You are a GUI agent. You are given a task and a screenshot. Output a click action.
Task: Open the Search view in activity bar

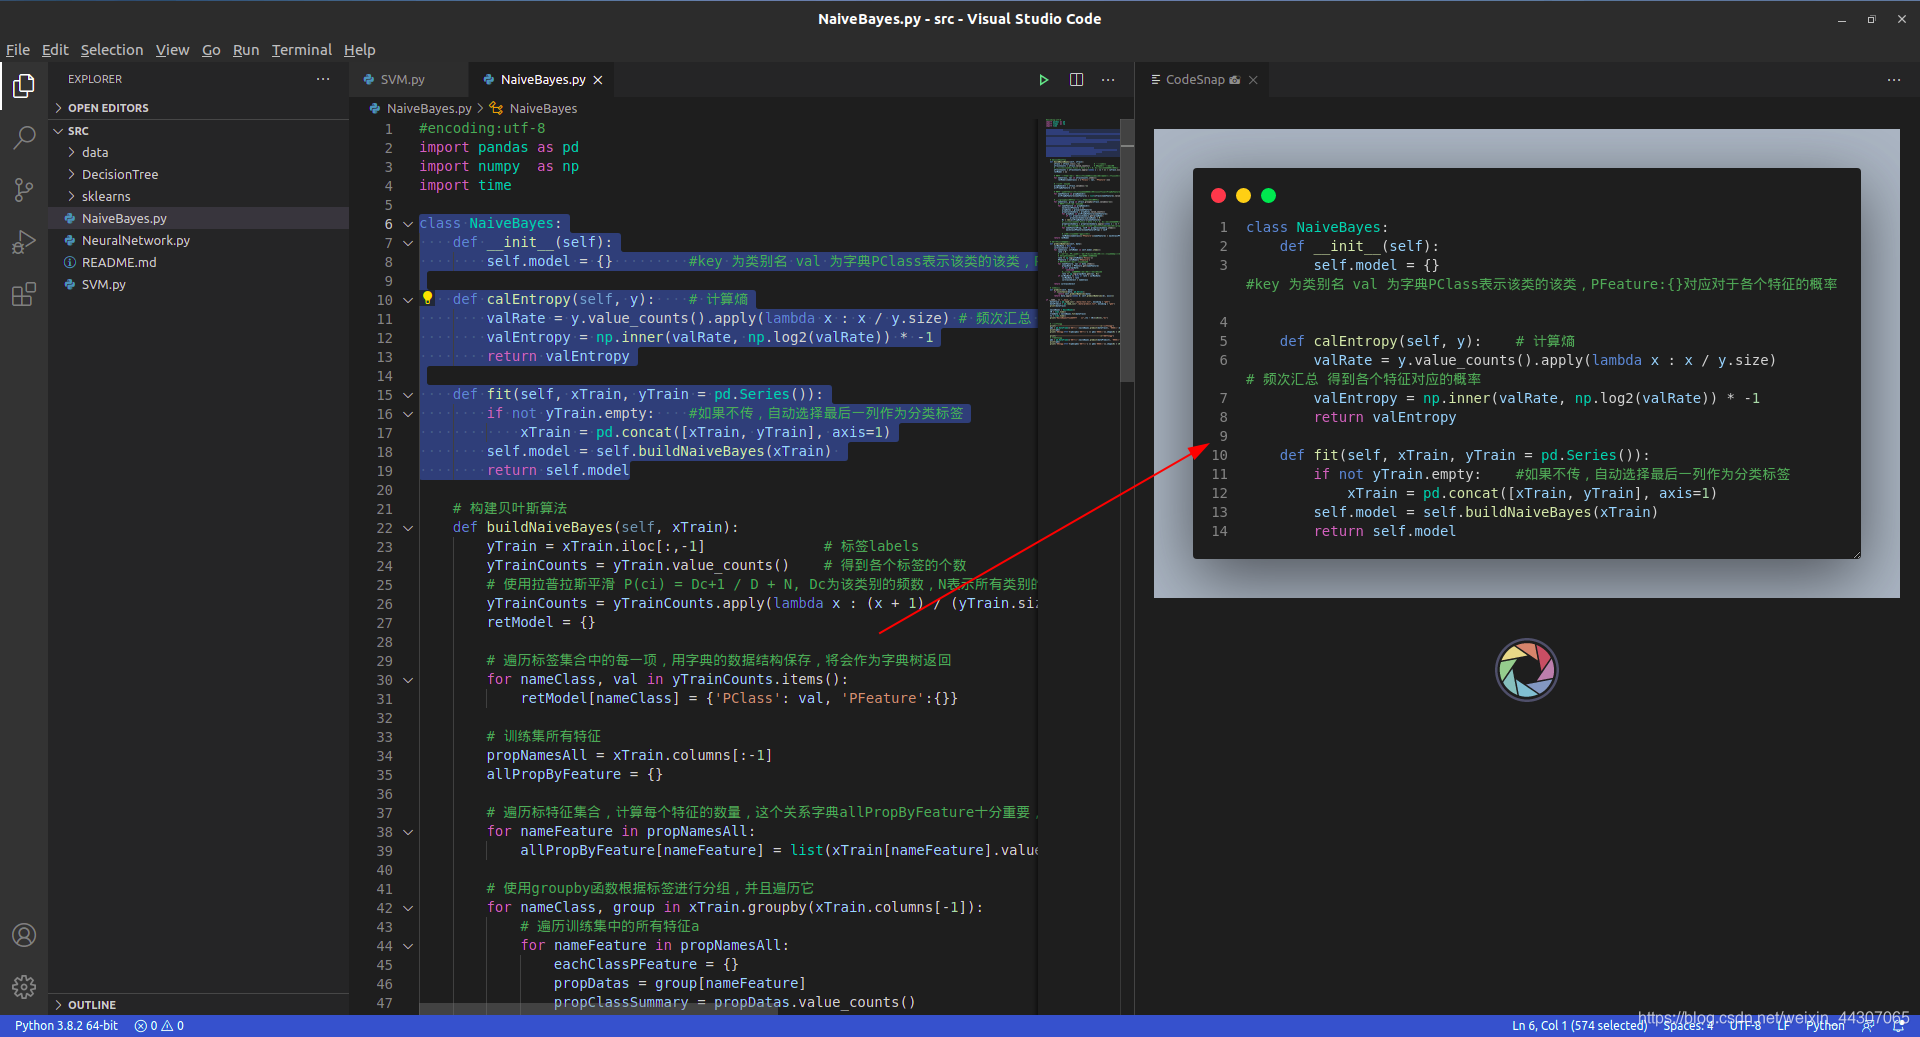[x=24, y=137]
